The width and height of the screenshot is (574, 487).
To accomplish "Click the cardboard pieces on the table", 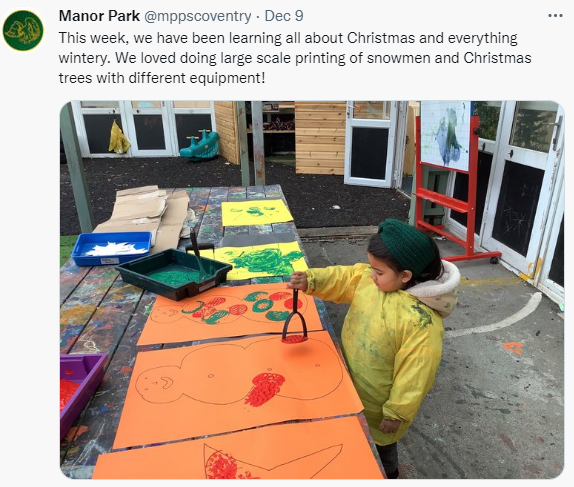I will pyautogui.click(x=146, y=216).
